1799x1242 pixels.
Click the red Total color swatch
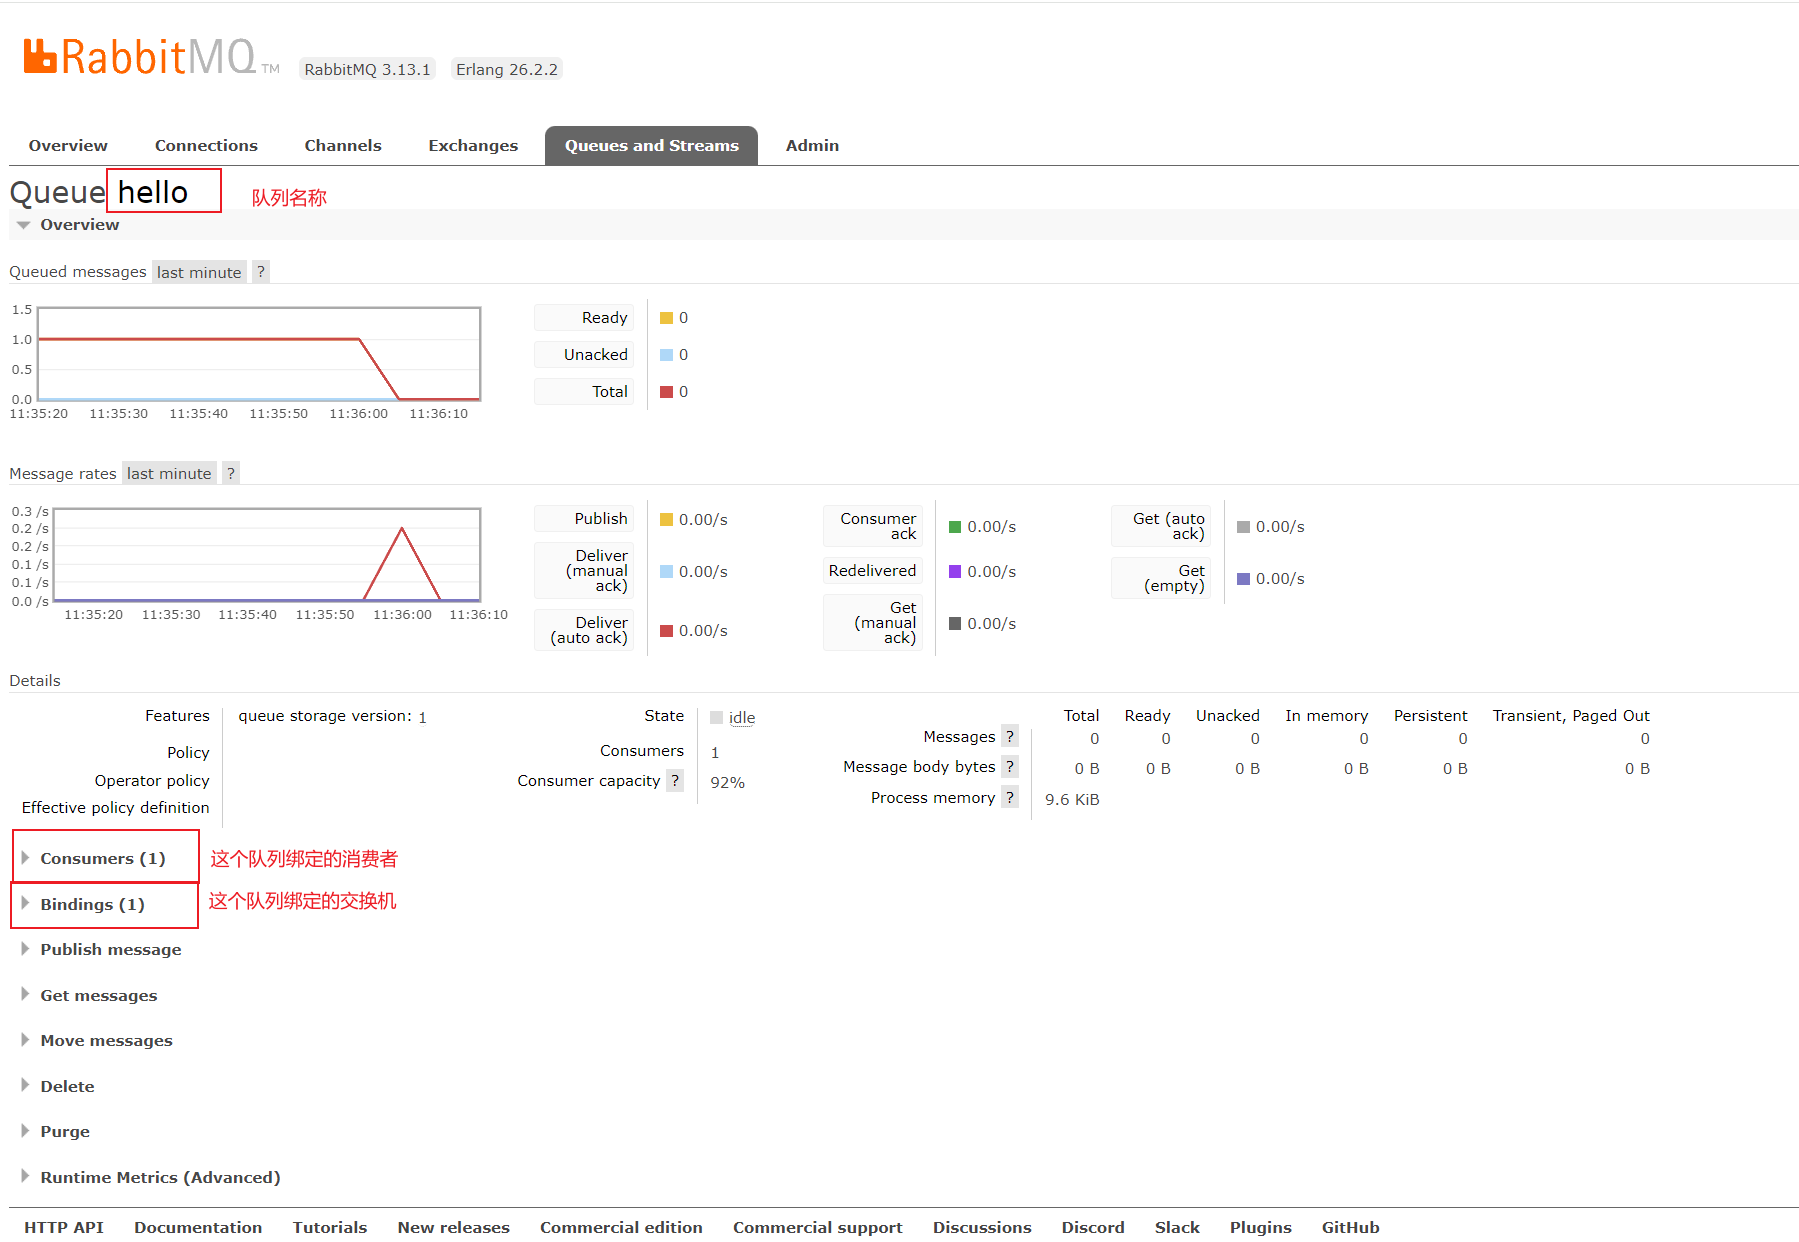[x=666, y=392]
